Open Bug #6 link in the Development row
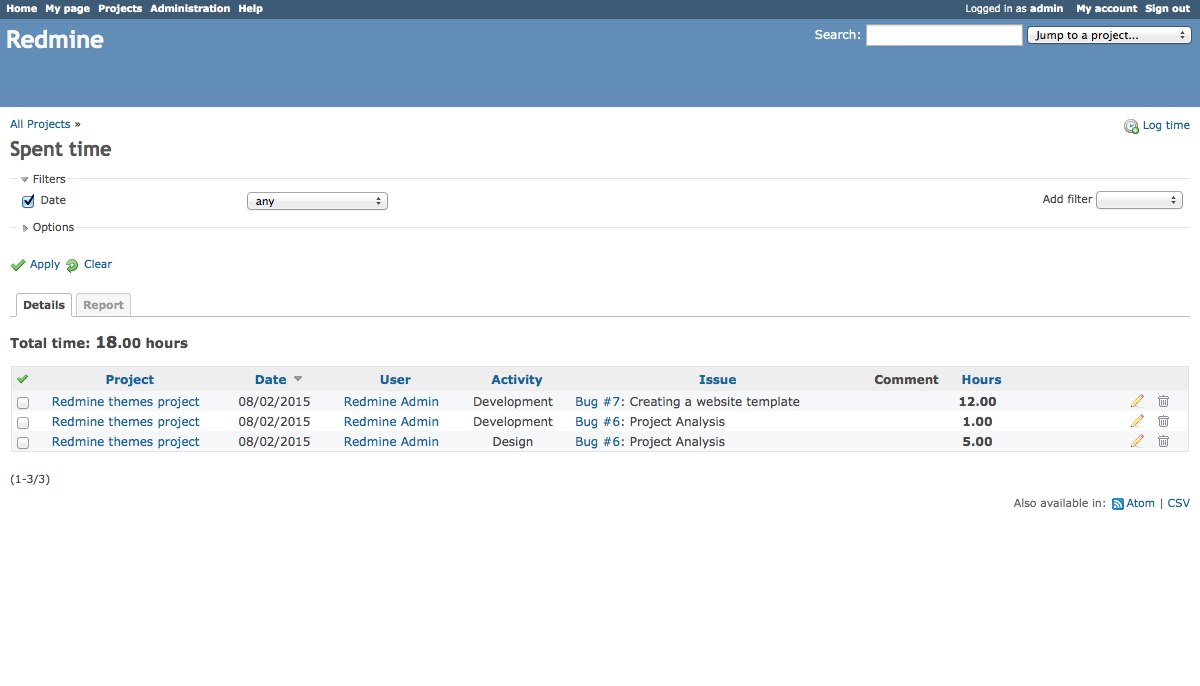 point(598,422)
